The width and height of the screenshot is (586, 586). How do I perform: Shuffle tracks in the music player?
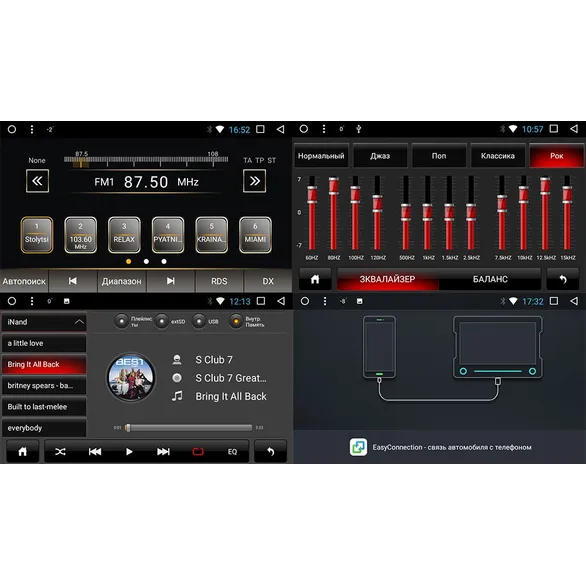coord(60,452)
